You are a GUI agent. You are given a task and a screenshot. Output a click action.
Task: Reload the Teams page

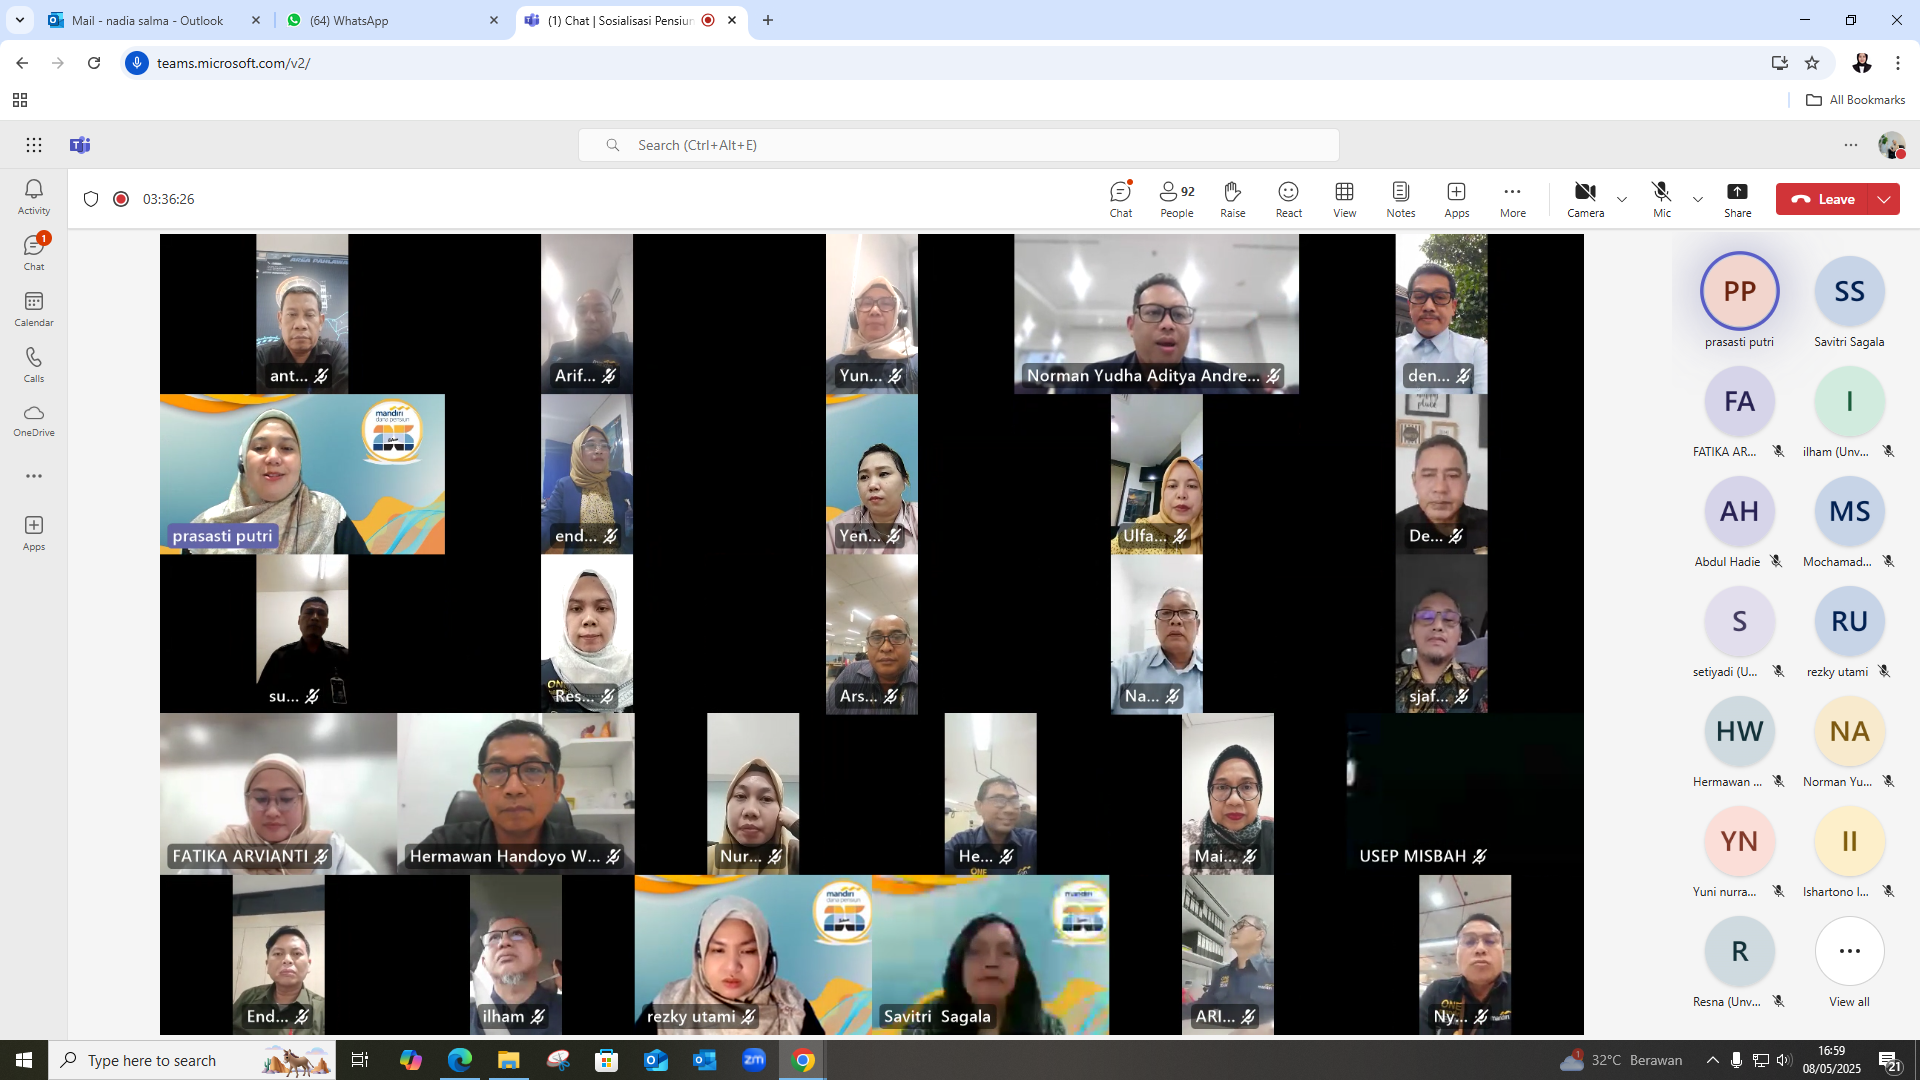94,63
